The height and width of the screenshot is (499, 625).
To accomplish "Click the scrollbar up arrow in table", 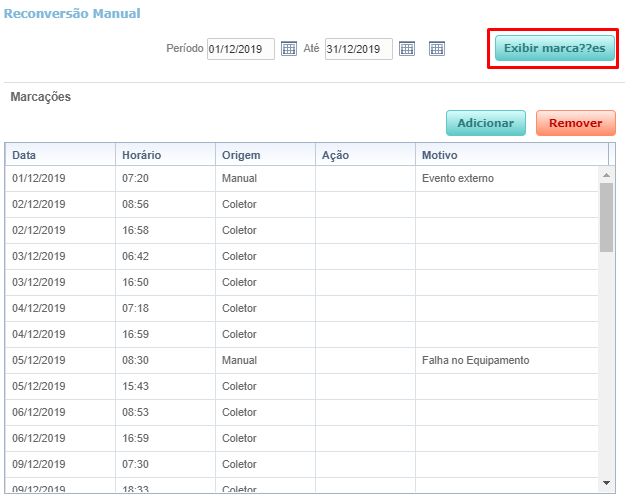I will [606, 174].
